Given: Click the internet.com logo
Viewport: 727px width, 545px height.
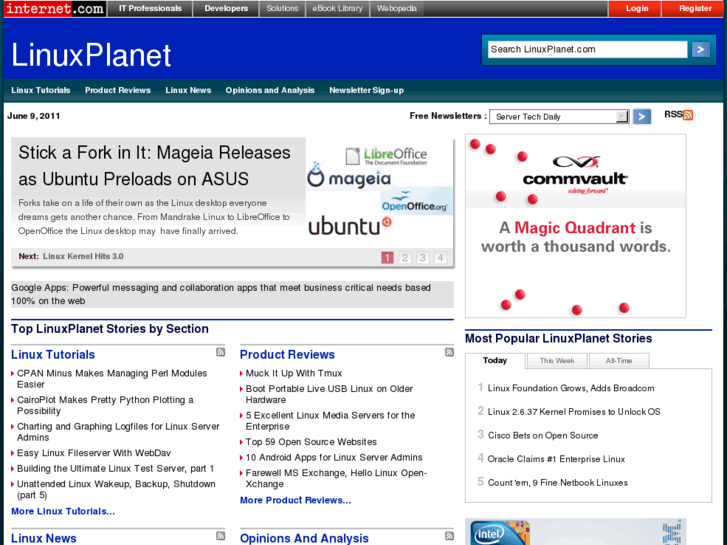Looking at the screenshot, I should tap(55, 8).
